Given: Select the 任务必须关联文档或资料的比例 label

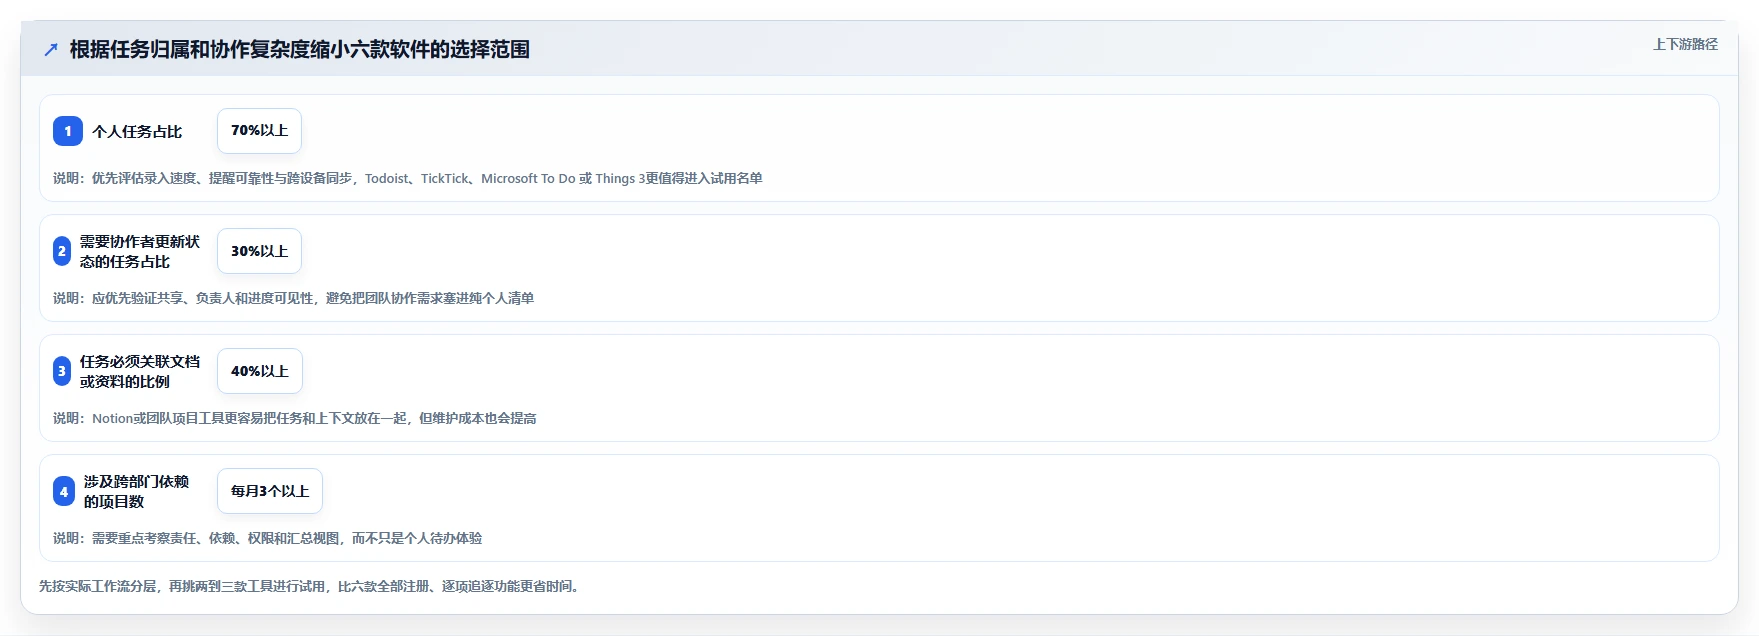Looking at the screenshot, I should pos(140,371).
